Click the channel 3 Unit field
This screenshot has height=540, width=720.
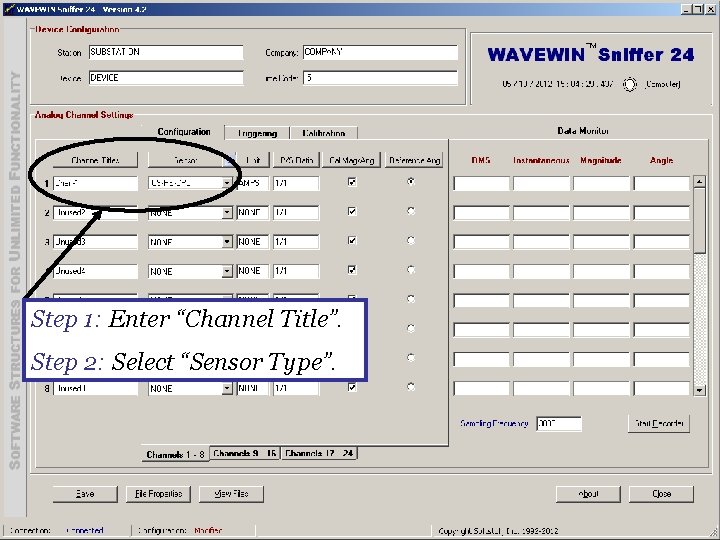[x=253, y=242]
